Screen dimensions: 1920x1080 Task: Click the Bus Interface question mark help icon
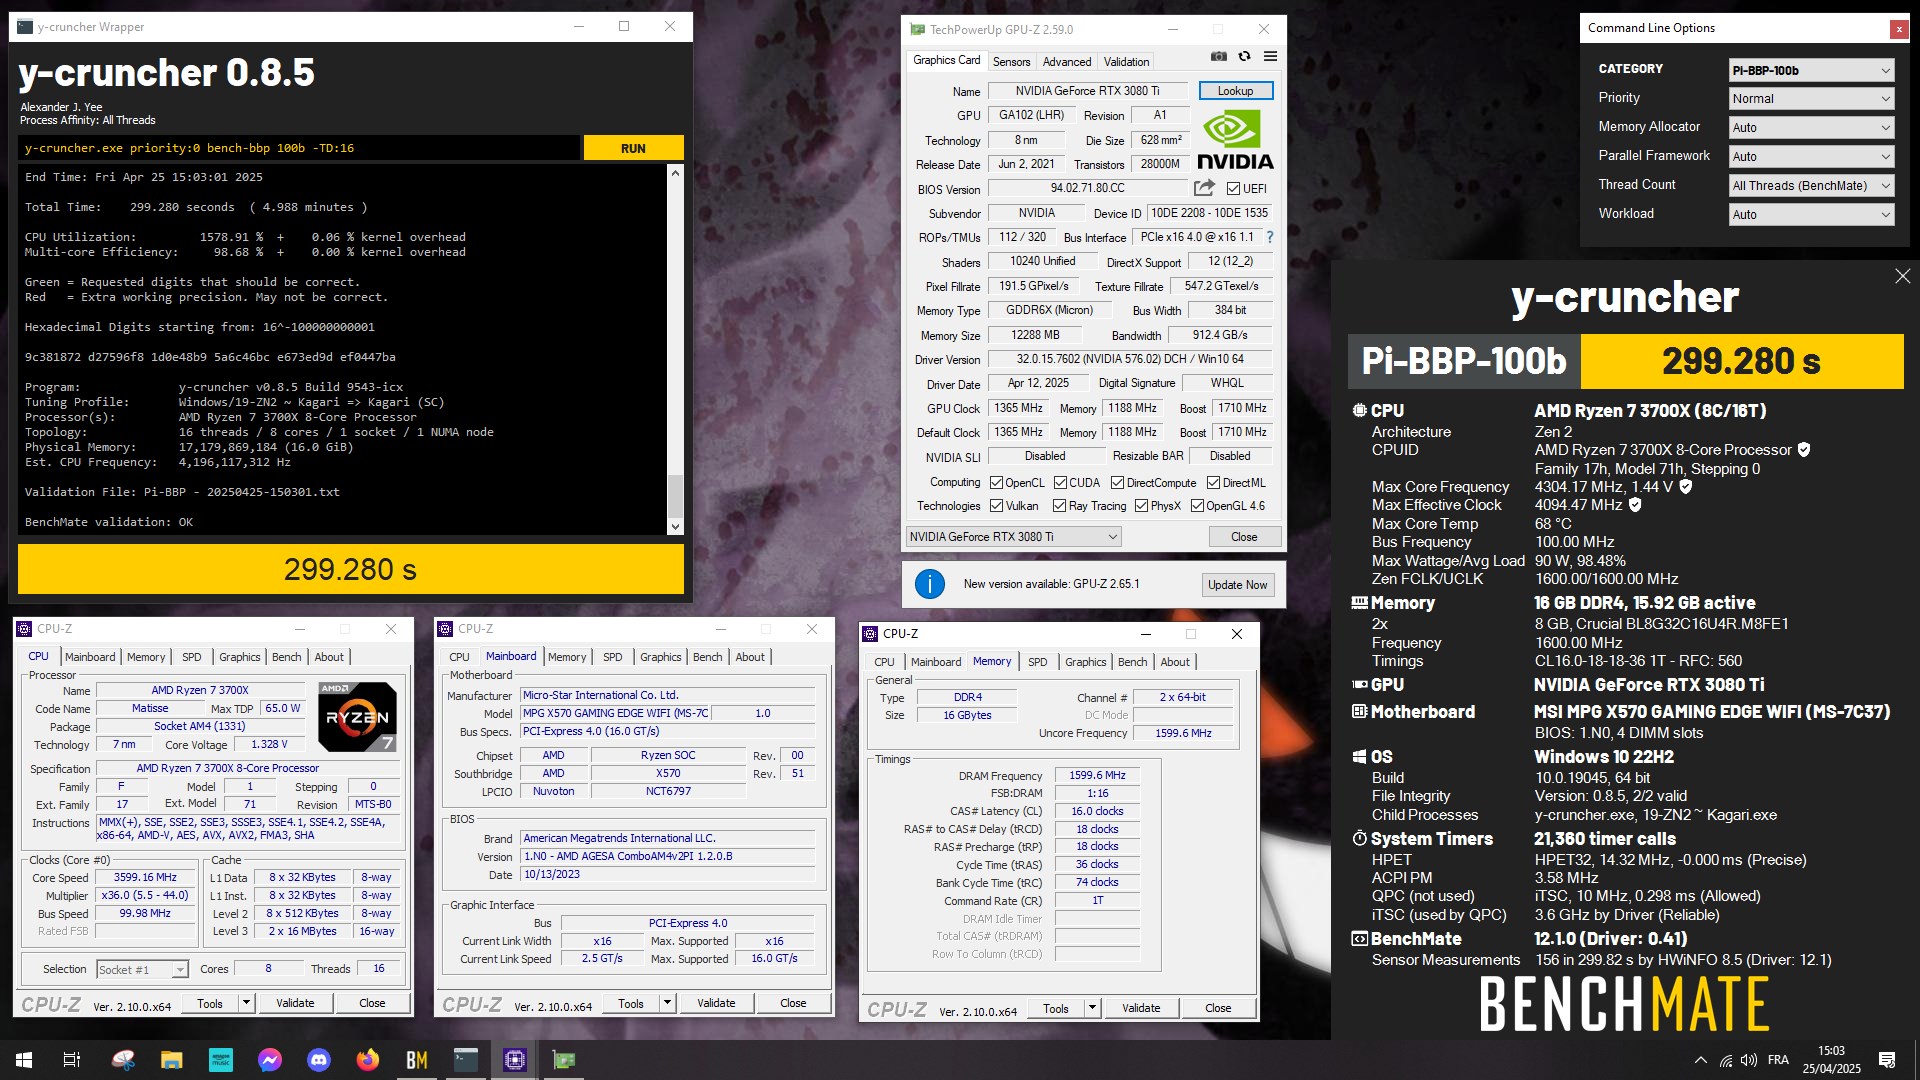tap(1270, 237)
